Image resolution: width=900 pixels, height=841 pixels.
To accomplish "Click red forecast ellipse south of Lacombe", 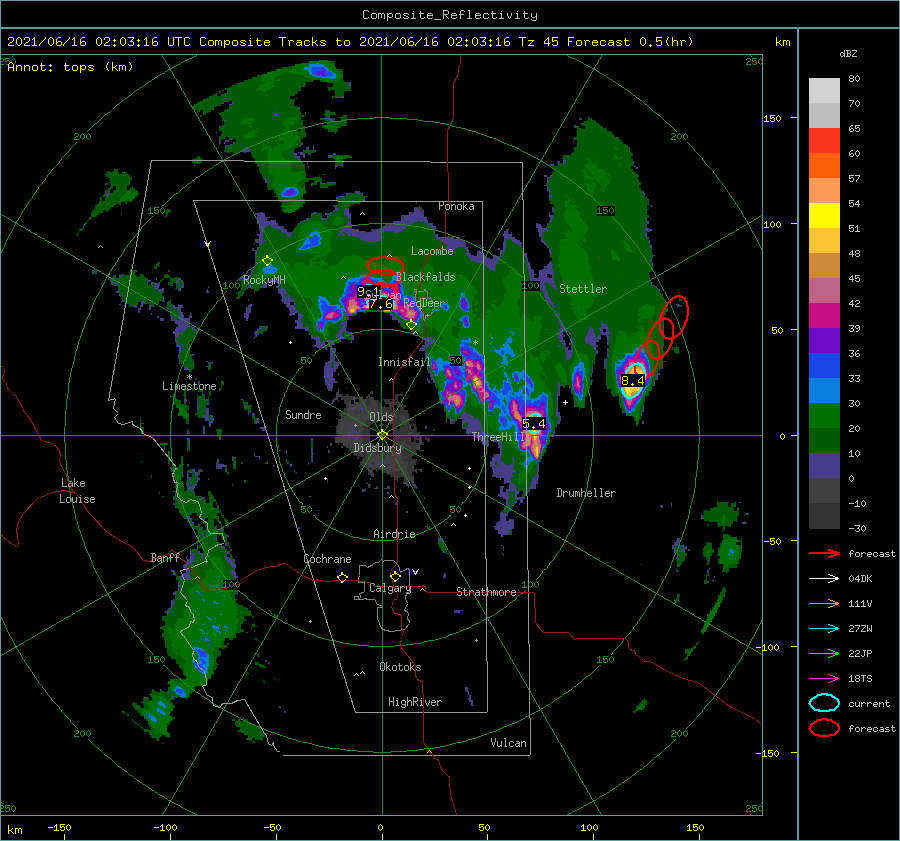I will (385, 265).
